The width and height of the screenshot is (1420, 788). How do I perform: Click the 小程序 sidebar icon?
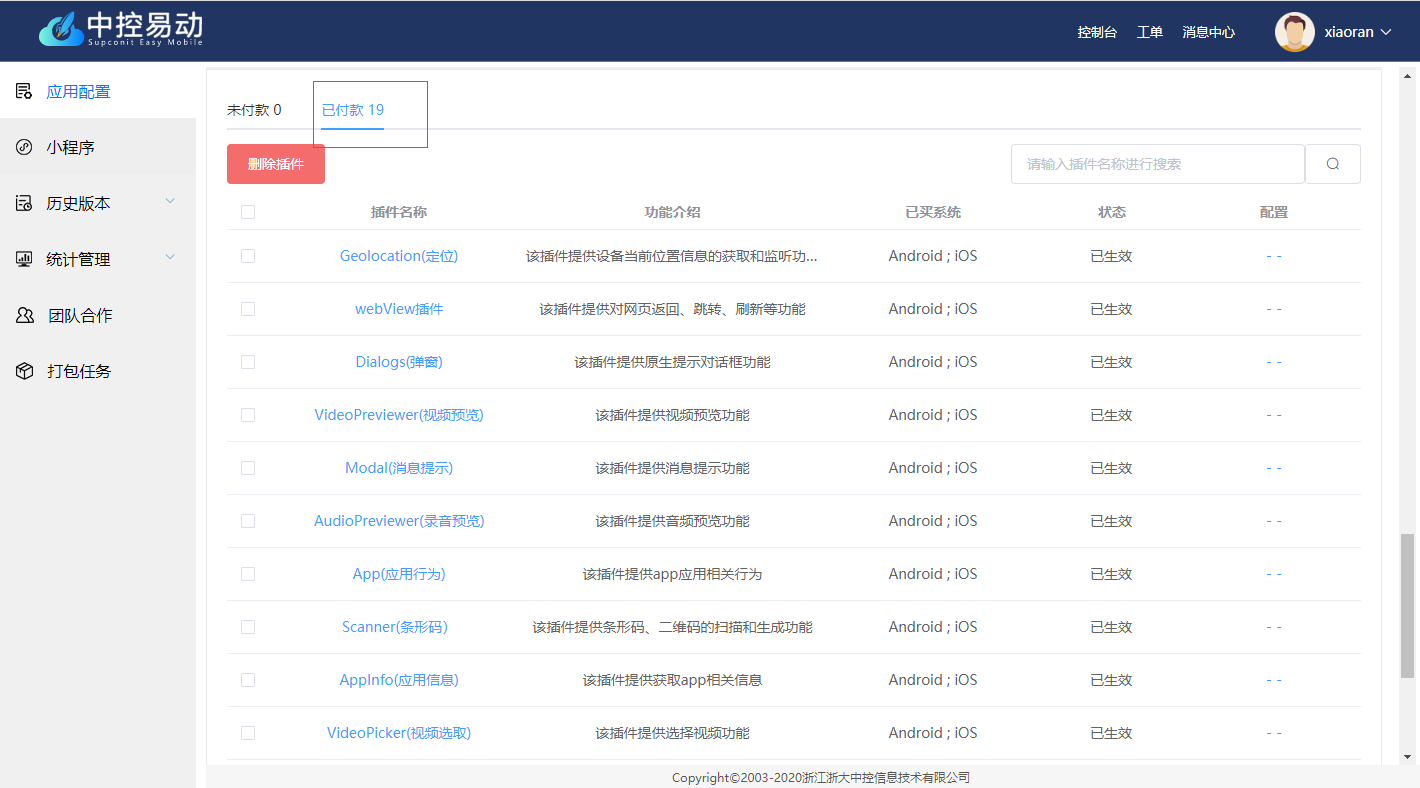(24, 147)
